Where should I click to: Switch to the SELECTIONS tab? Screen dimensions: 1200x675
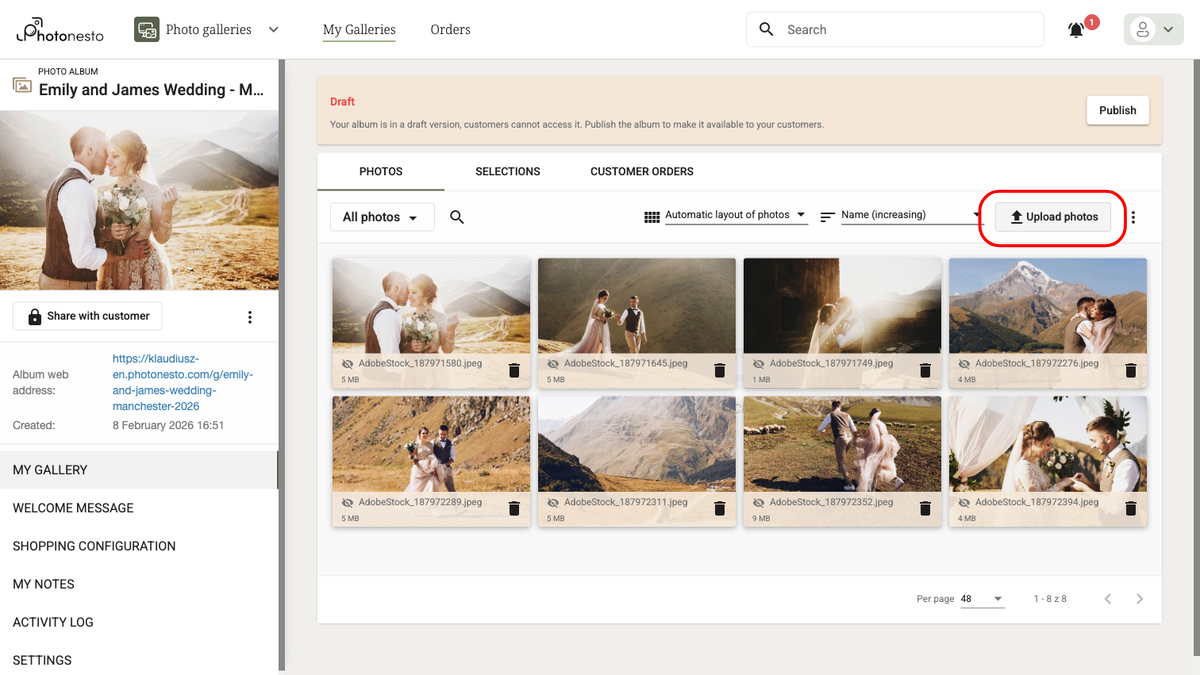(x=507, y=171)
